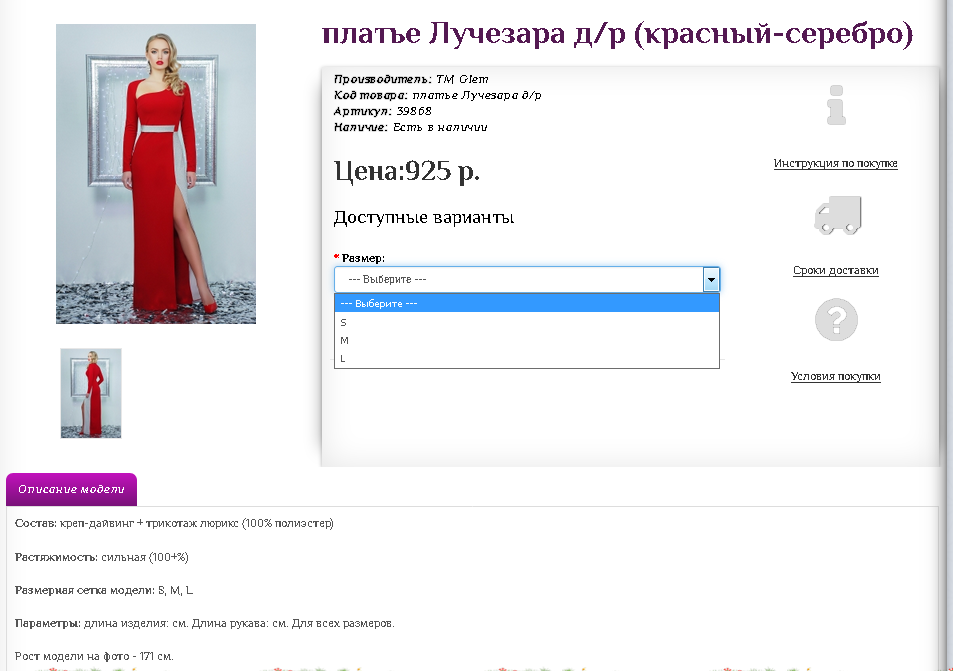Switch to the Описание модели tab
Image resolution: width=953 pixels, height=671 pixels.
tap(71, 489)
